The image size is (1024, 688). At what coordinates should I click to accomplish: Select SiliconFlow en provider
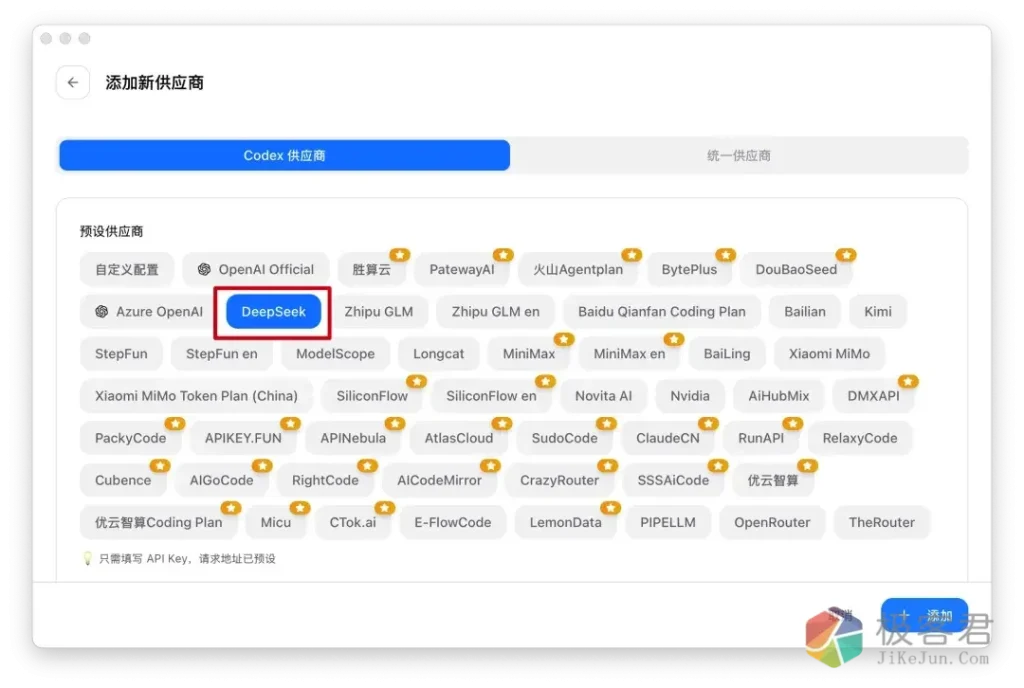[491, 396]
